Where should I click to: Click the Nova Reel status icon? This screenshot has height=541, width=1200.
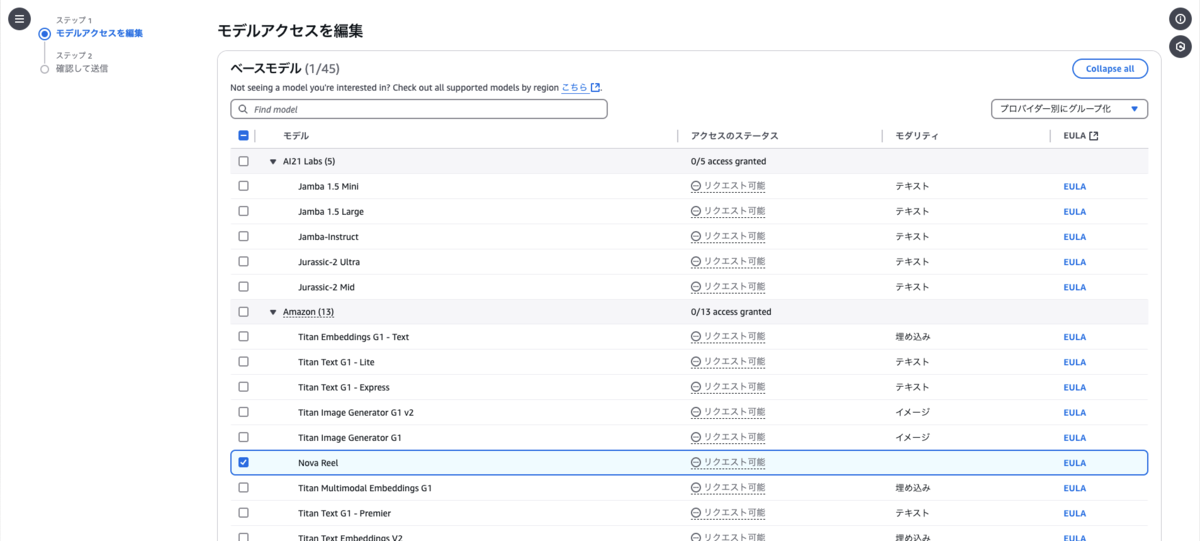tap(696, 463)
